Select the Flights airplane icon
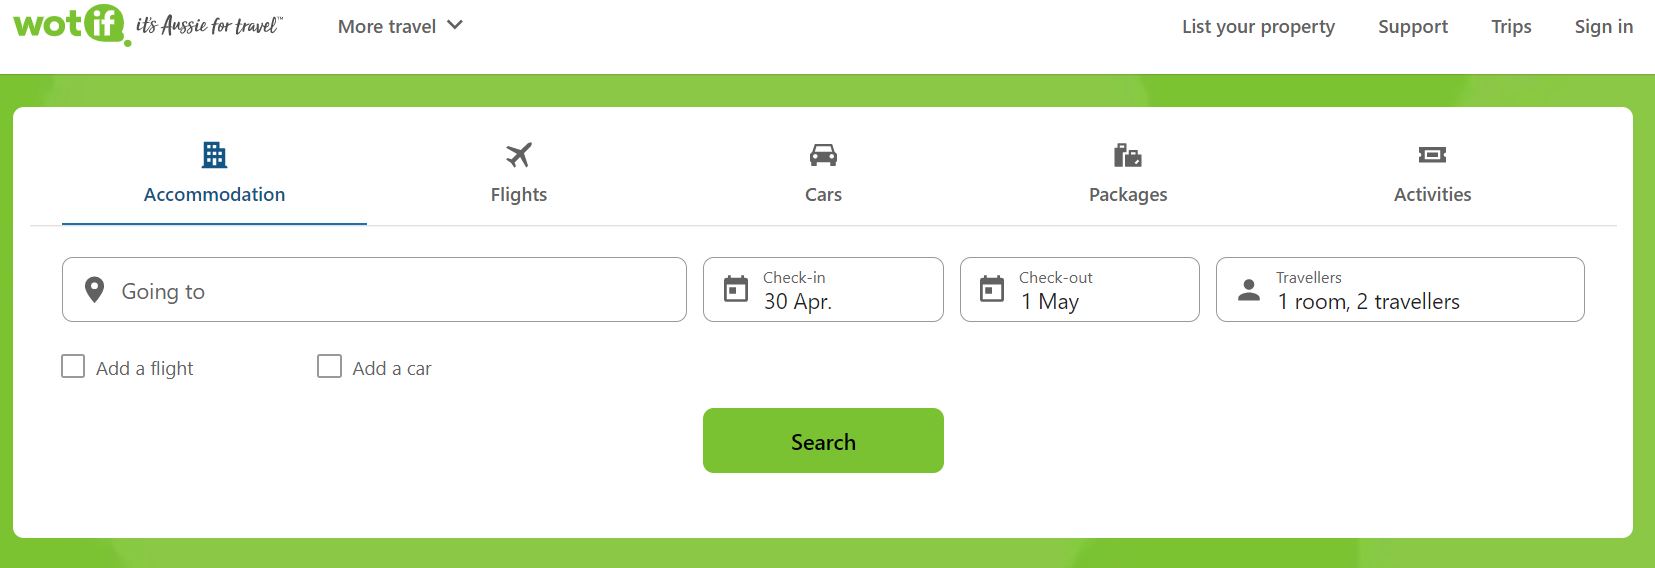1655x568 pixels. click(x=519, y=155)
